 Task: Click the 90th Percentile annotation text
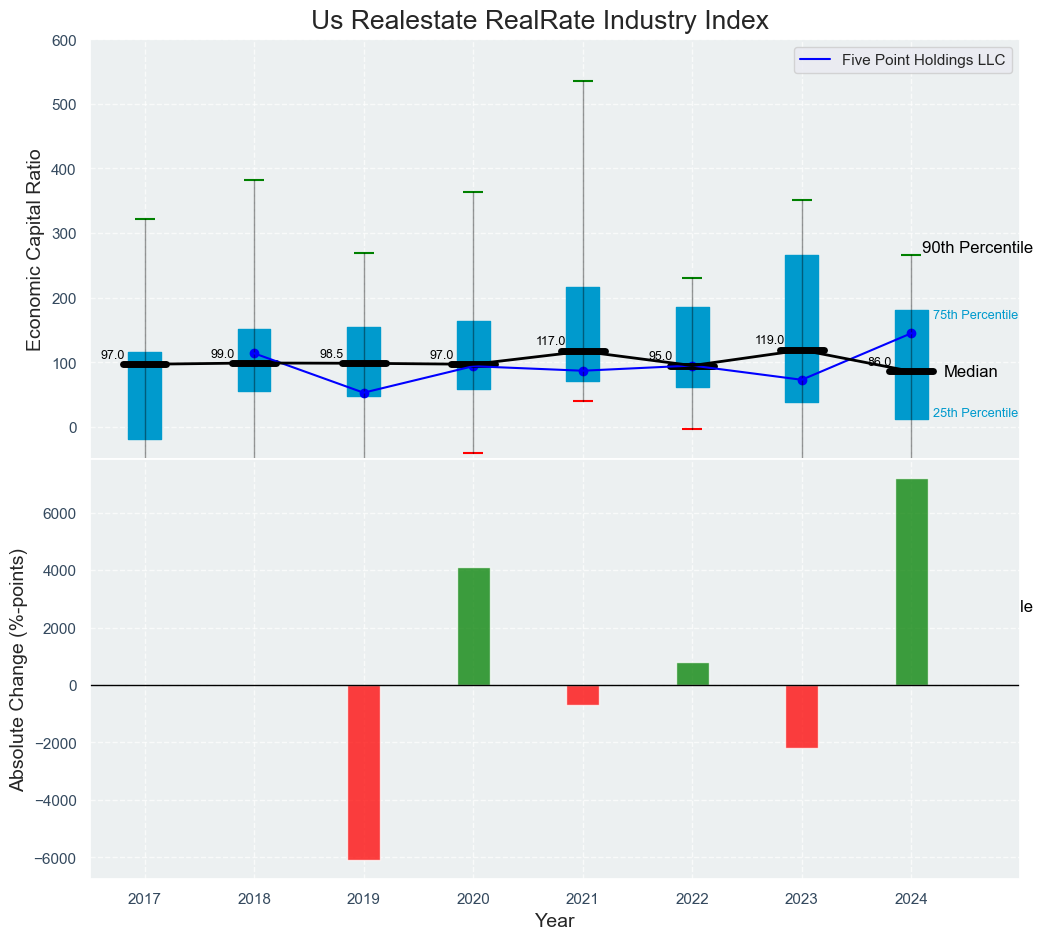(x=976, y=248)
